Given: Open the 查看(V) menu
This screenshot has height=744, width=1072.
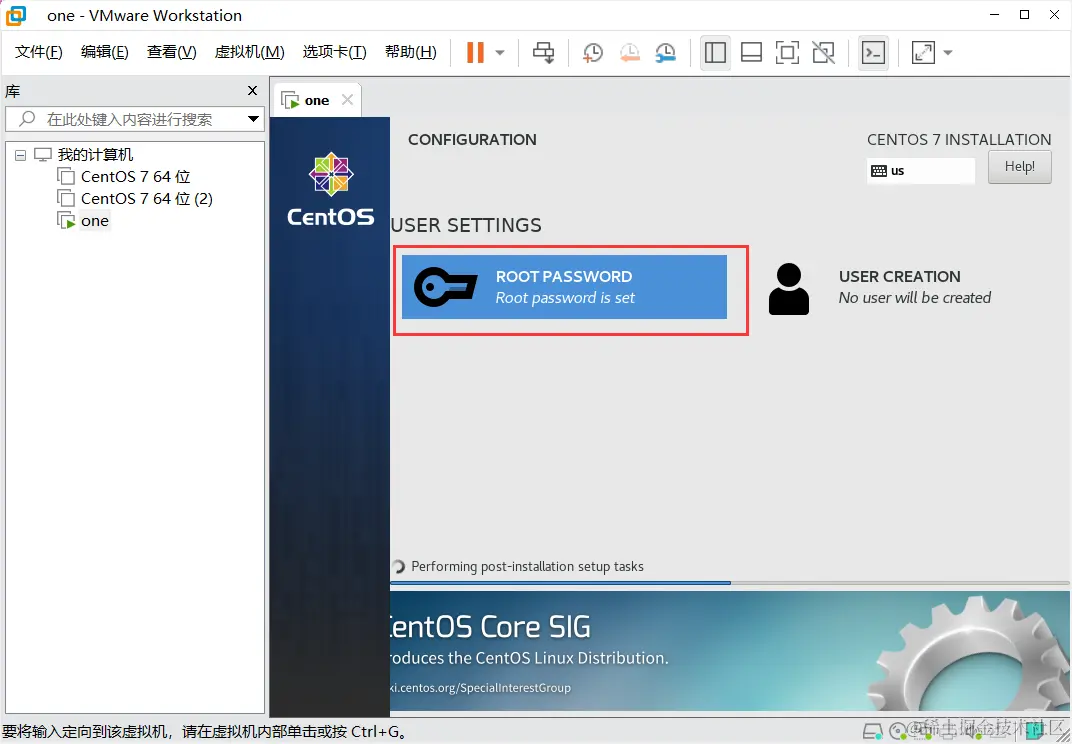Looking at the screenshot, I should [x=172, y=52].
